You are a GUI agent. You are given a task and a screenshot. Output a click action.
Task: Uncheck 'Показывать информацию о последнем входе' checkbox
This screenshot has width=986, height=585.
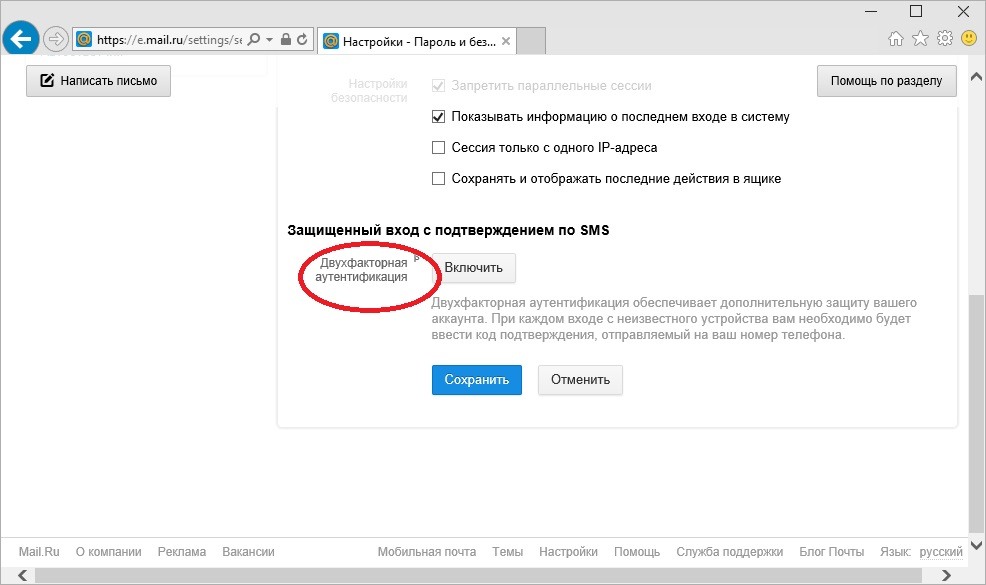tap(438, 117)
